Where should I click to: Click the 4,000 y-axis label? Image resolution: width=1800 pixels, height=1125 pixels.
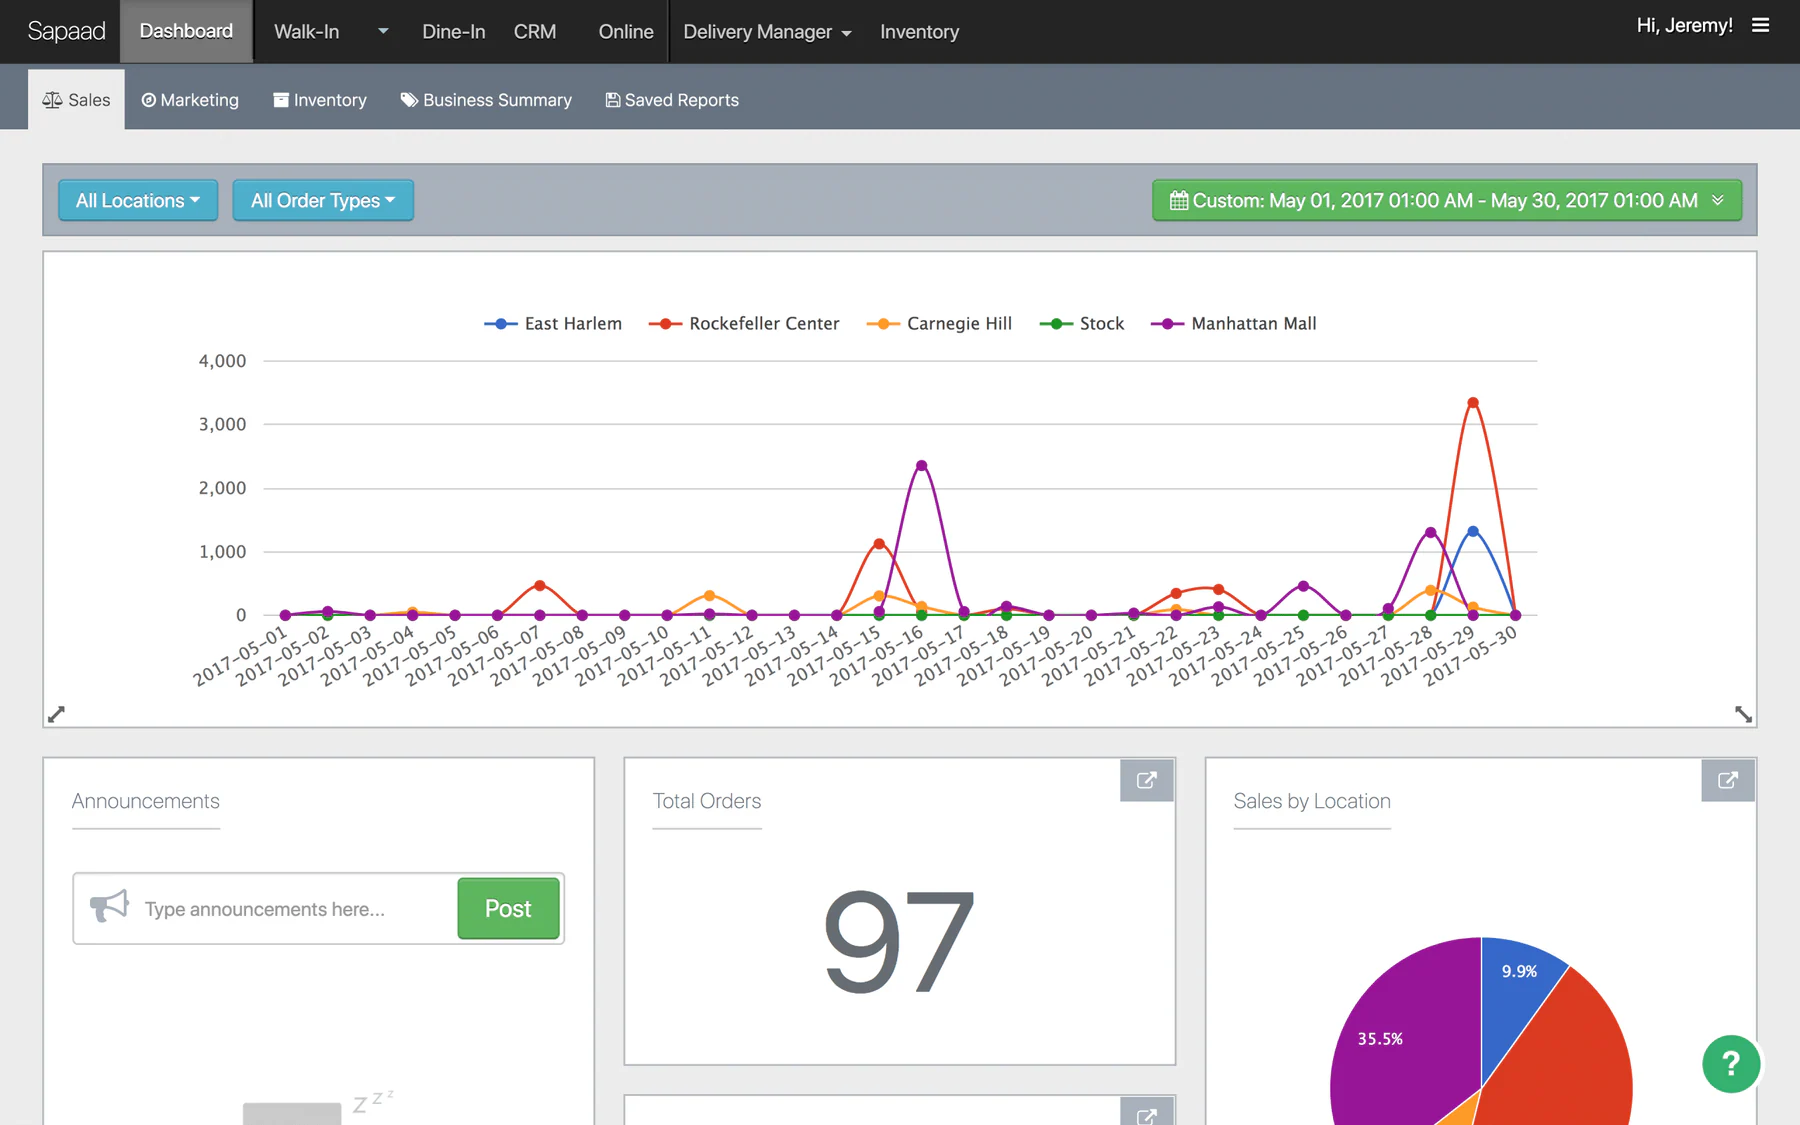[222, 361]
